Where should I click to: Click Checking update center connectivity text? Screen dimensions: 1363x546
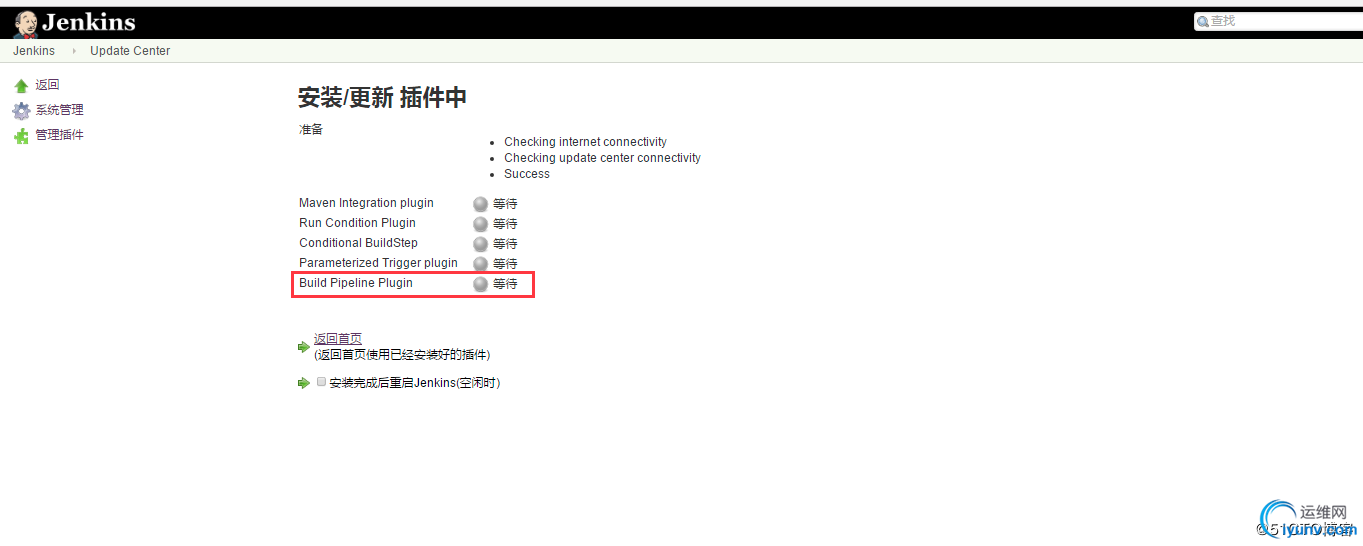tap(602, 158)
